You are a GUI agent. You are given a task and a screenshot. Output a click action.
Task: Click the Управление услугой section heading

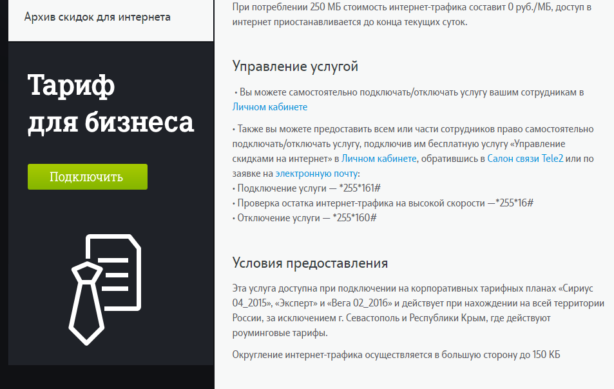(x=295, y=66)
